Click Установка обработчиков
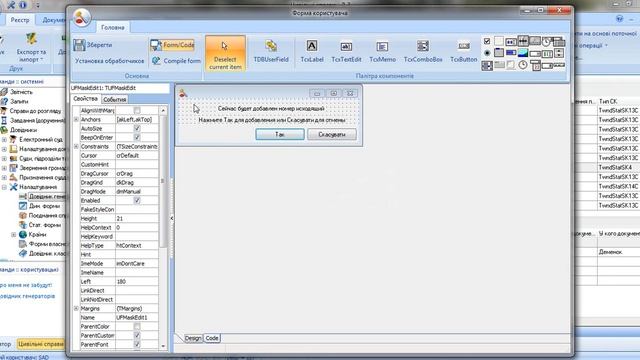 [x=109, y=61]
